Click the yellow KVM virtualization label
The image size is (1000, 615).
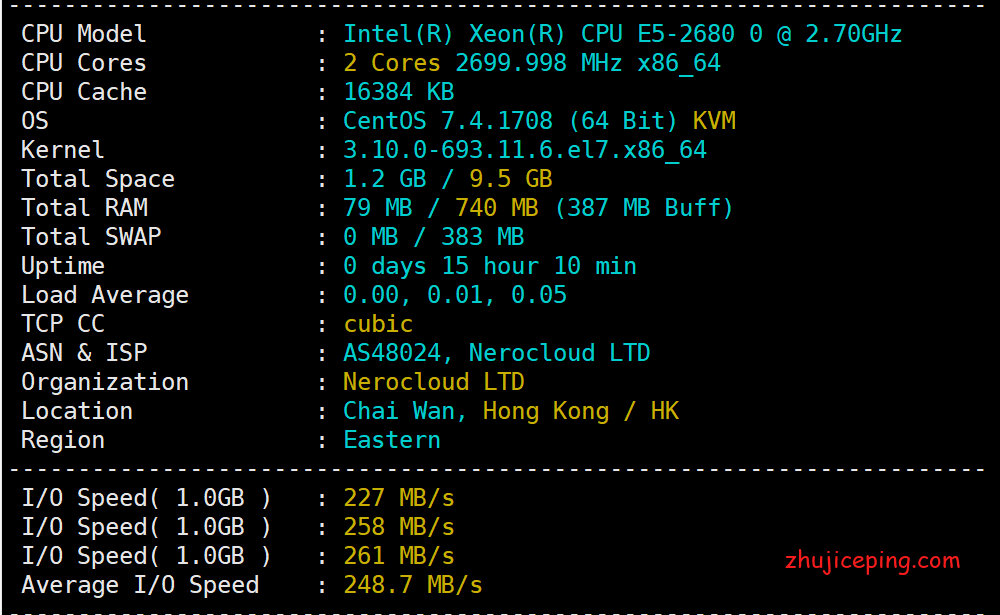714,121
